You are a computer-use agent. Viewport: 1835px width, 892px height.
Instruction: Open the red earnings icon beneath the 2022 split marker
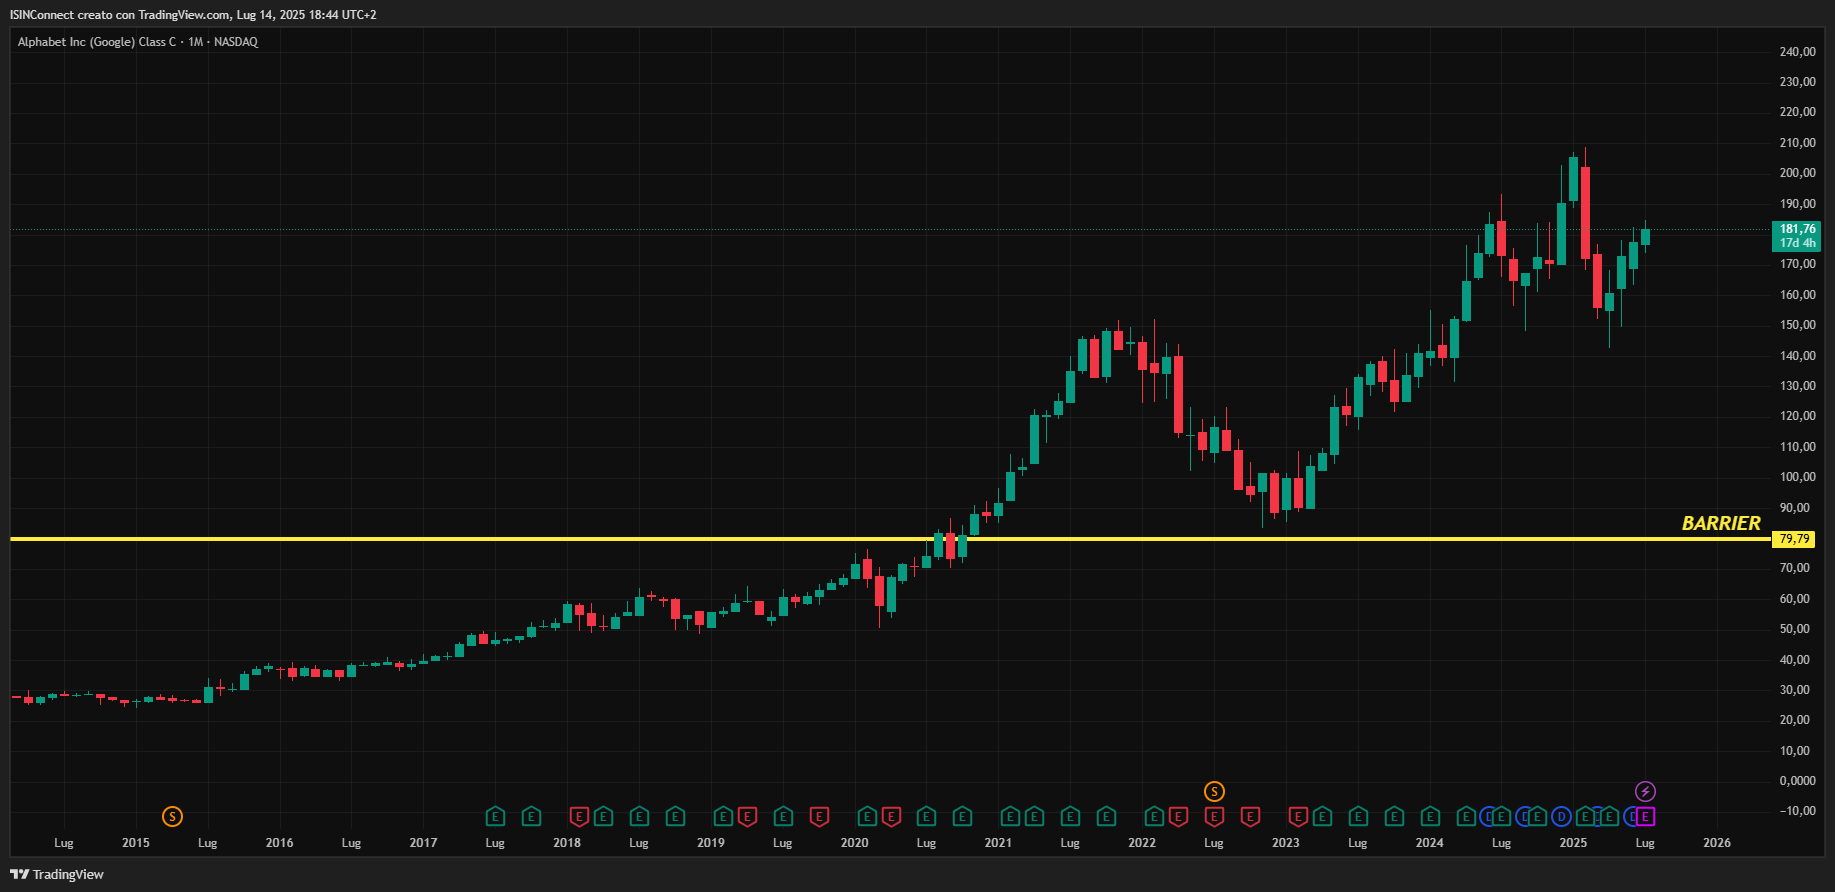click(x=1214, y=817)
